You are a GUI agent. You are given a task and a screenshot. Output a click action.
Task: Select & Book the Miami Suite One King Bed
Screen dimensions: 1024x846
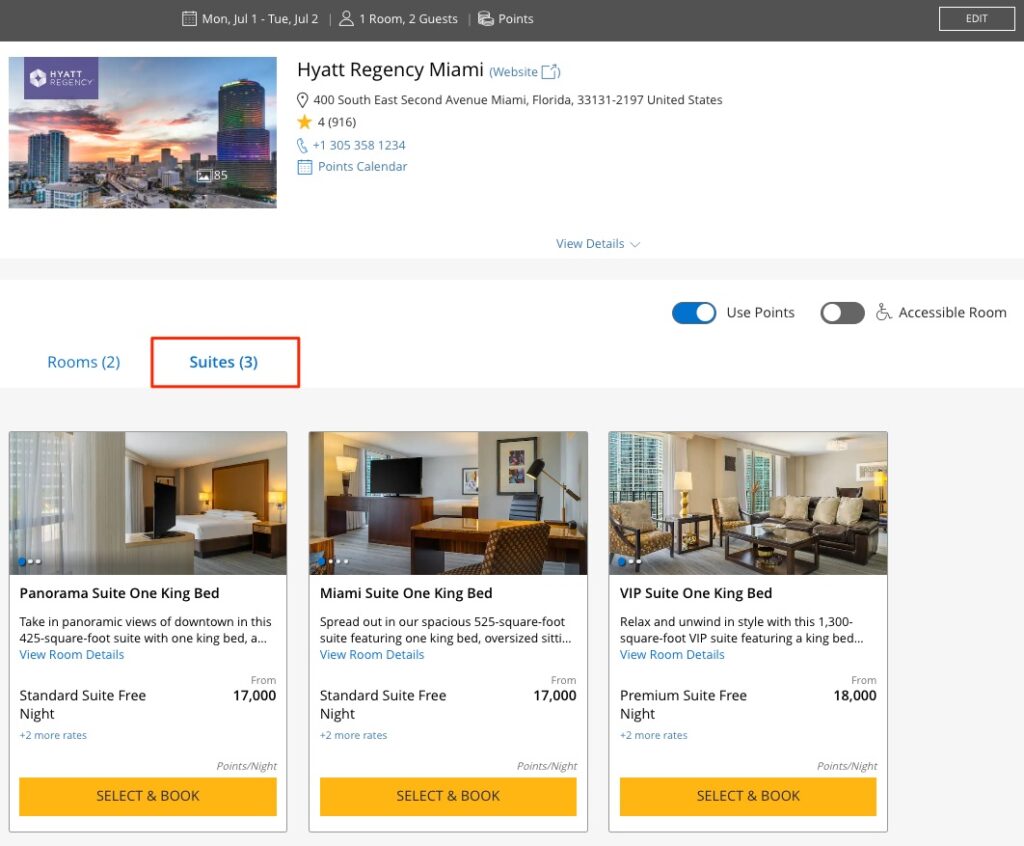(448, 796)
